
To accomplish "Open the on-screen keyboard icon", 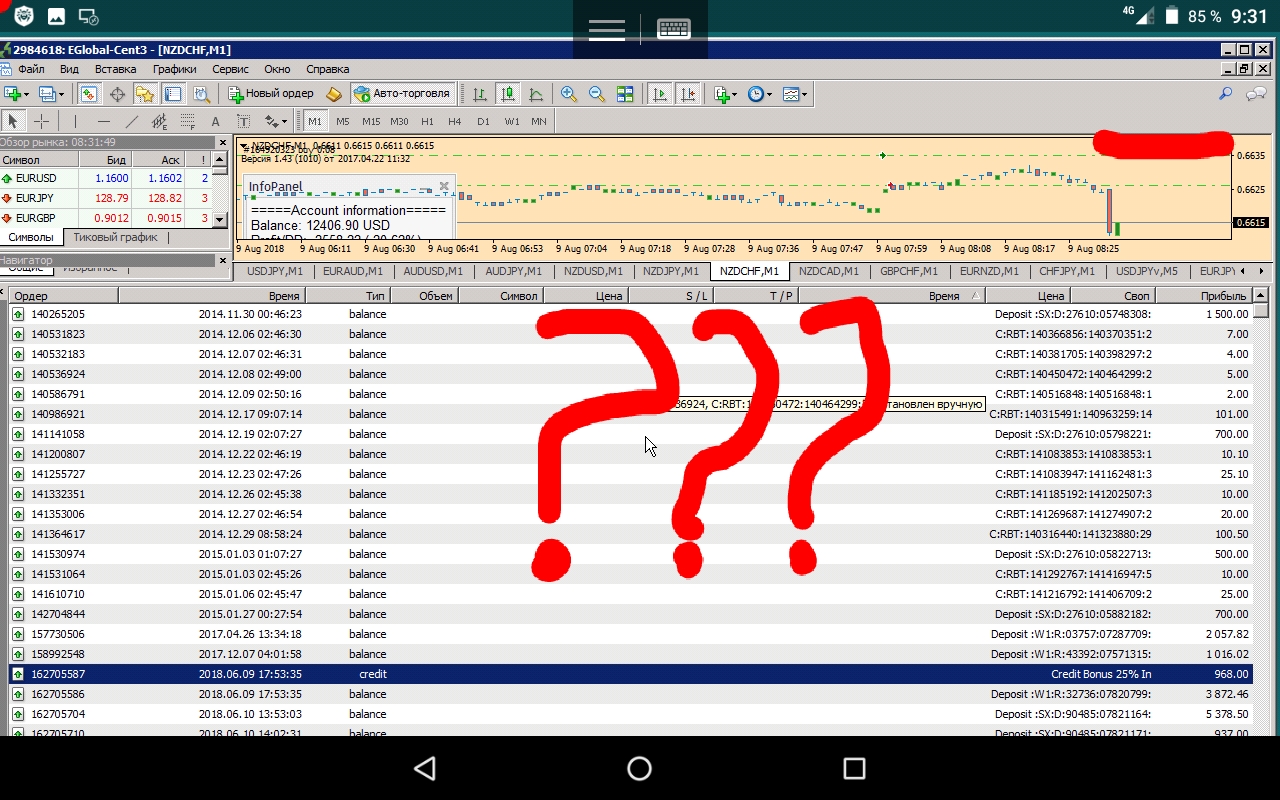I will [x=674, y=29].
